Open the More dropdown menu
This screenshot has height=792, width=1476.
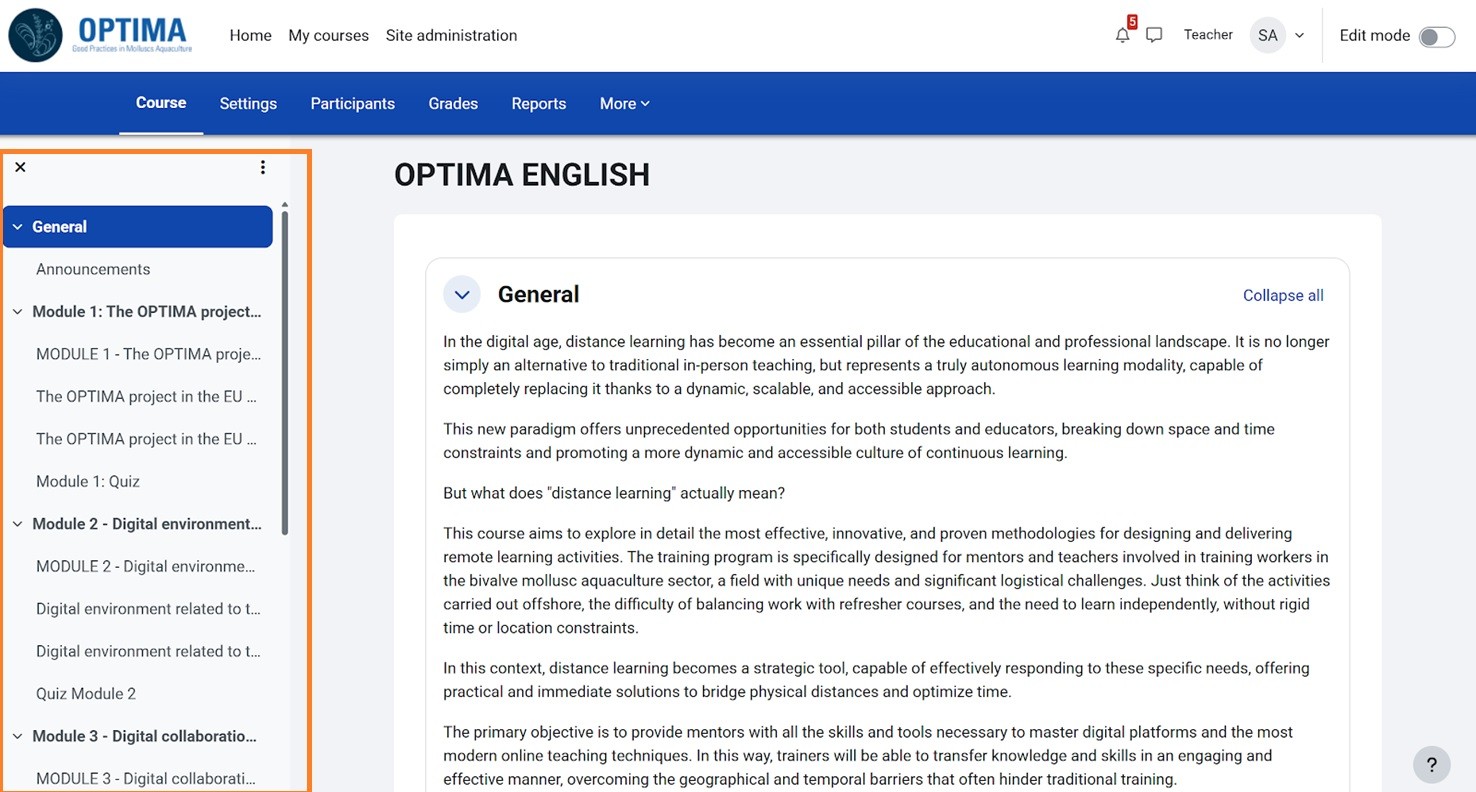click(x=625, y=104)
